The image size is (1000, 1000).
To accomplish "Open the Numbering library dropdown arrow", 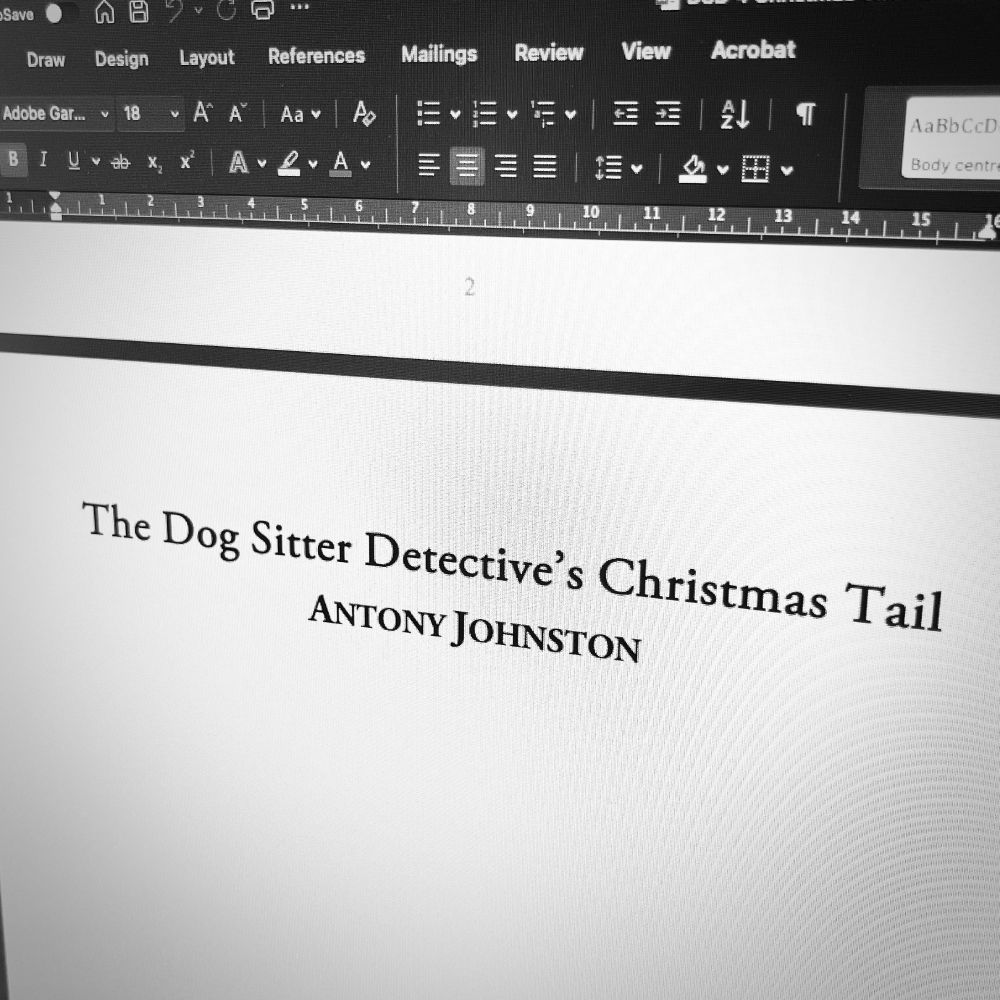I will tap(511, 115).
